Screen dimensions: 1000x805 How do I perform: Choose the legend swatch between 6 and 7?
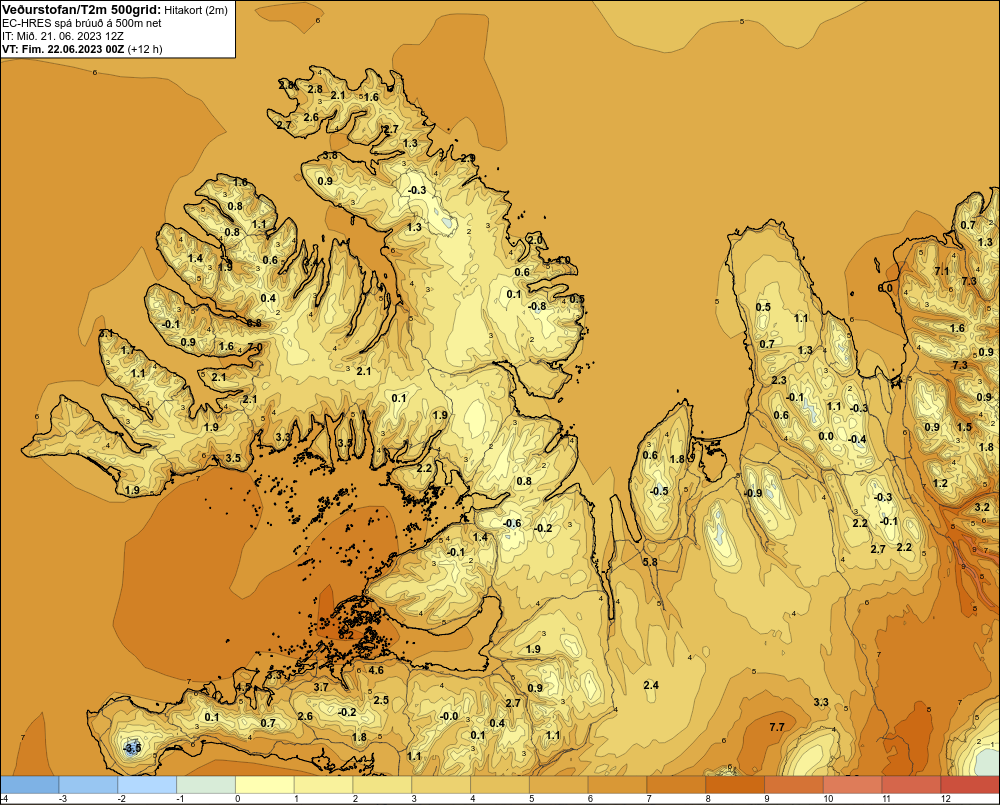point(617,785)
